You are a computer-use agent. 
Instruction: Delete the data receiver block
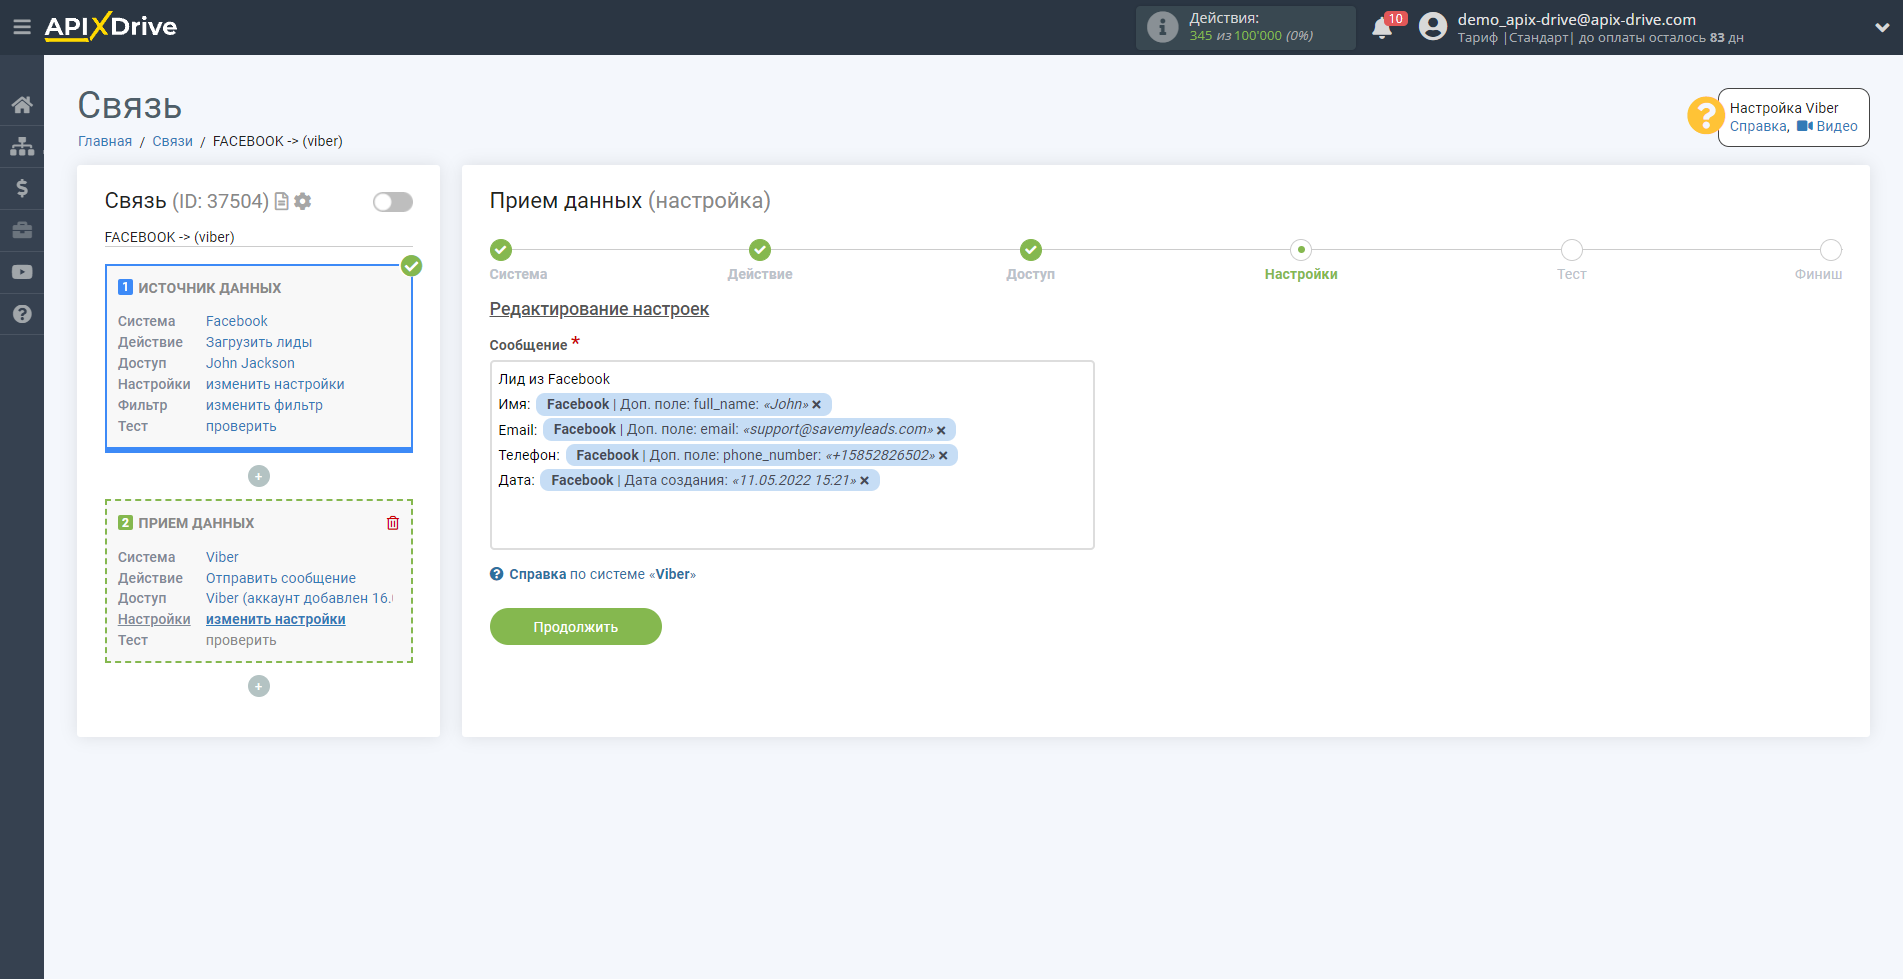pos(393,523)
